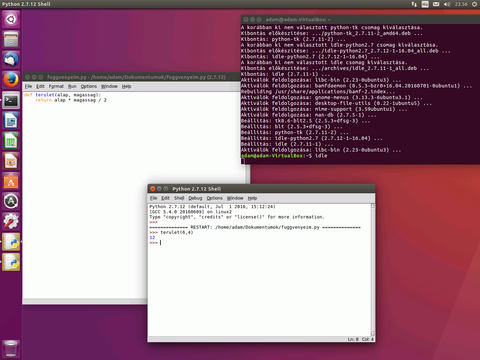
Task: Open Help menu in fuggvenyeim.py editor
Action: tap(126, 86)
